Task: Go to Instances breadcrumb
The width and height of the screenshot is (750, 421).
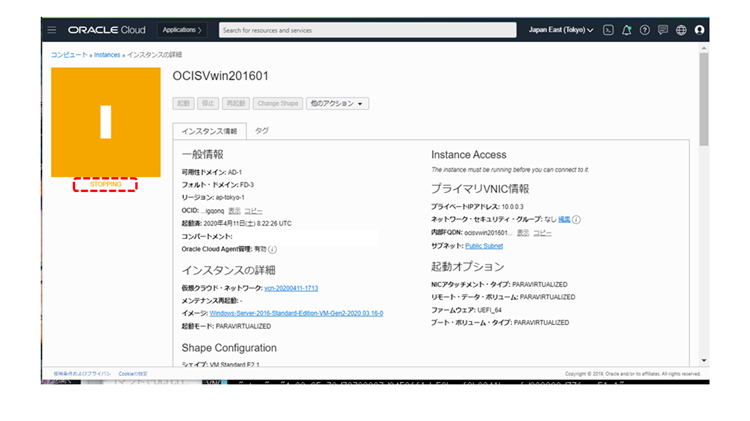Action: click(107, 55)
